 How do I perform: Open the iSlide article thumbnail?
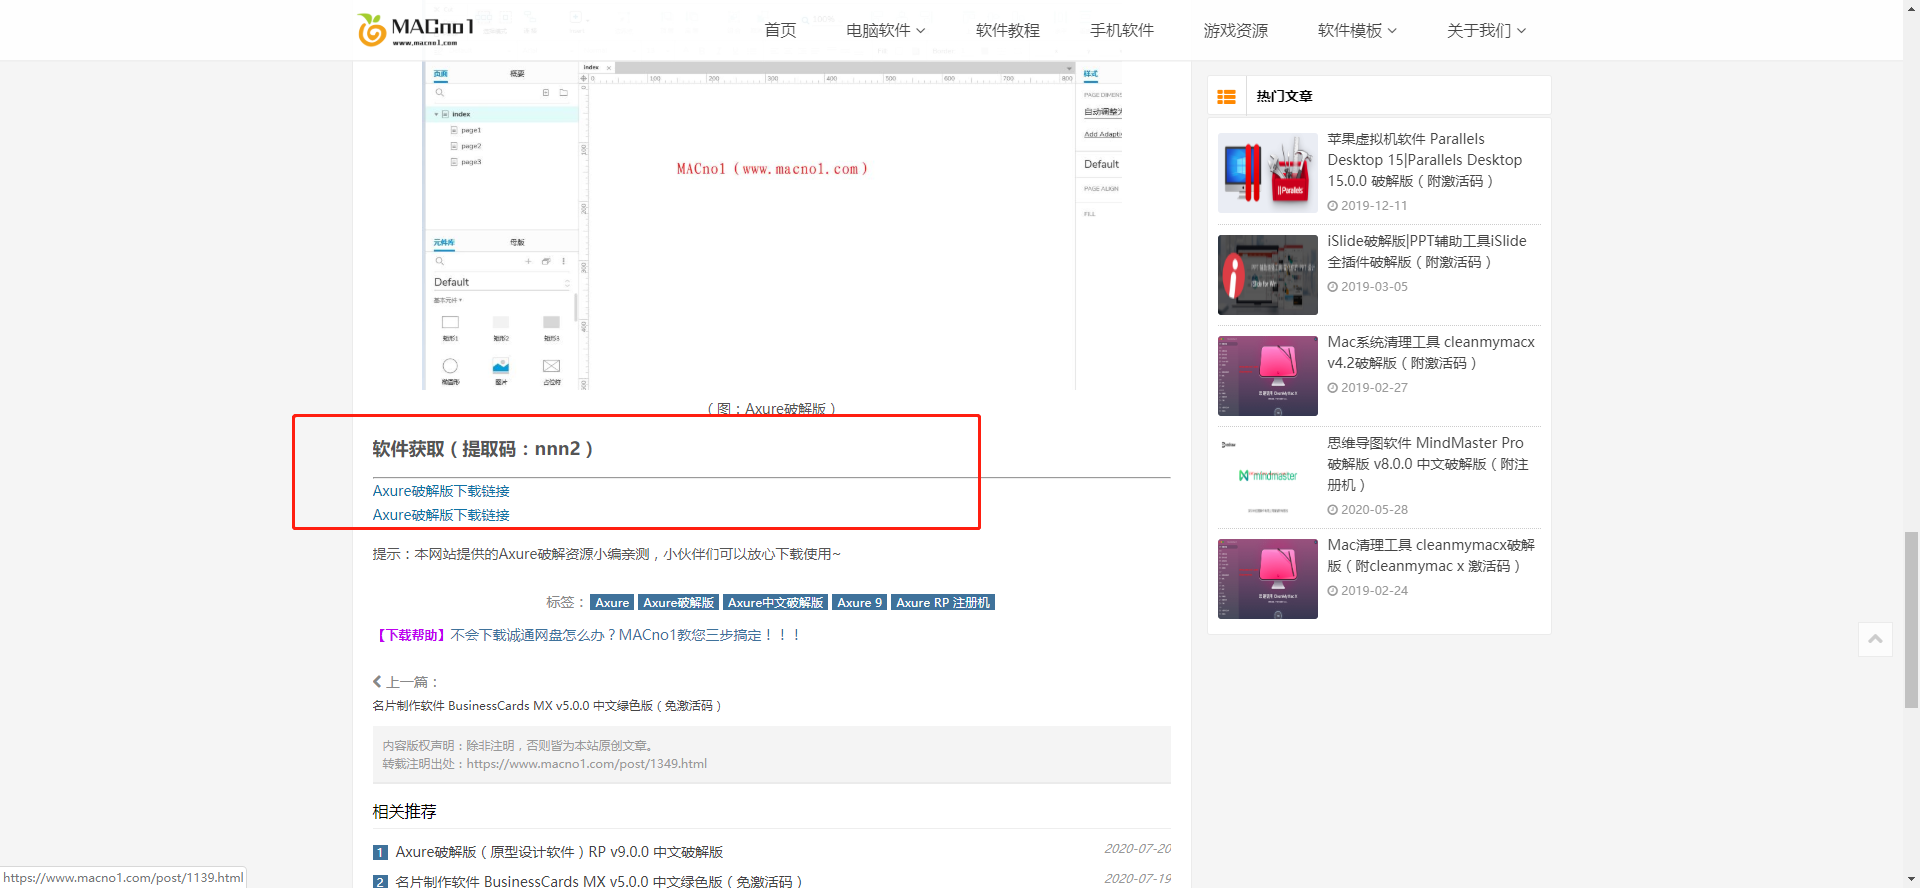tap(1267, 275)
